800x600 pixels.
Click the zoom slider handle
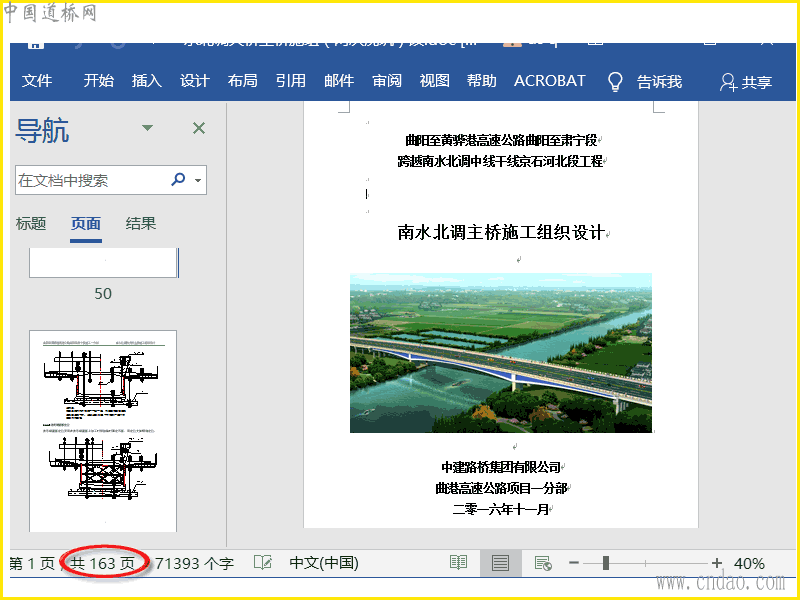click(606, 563)
